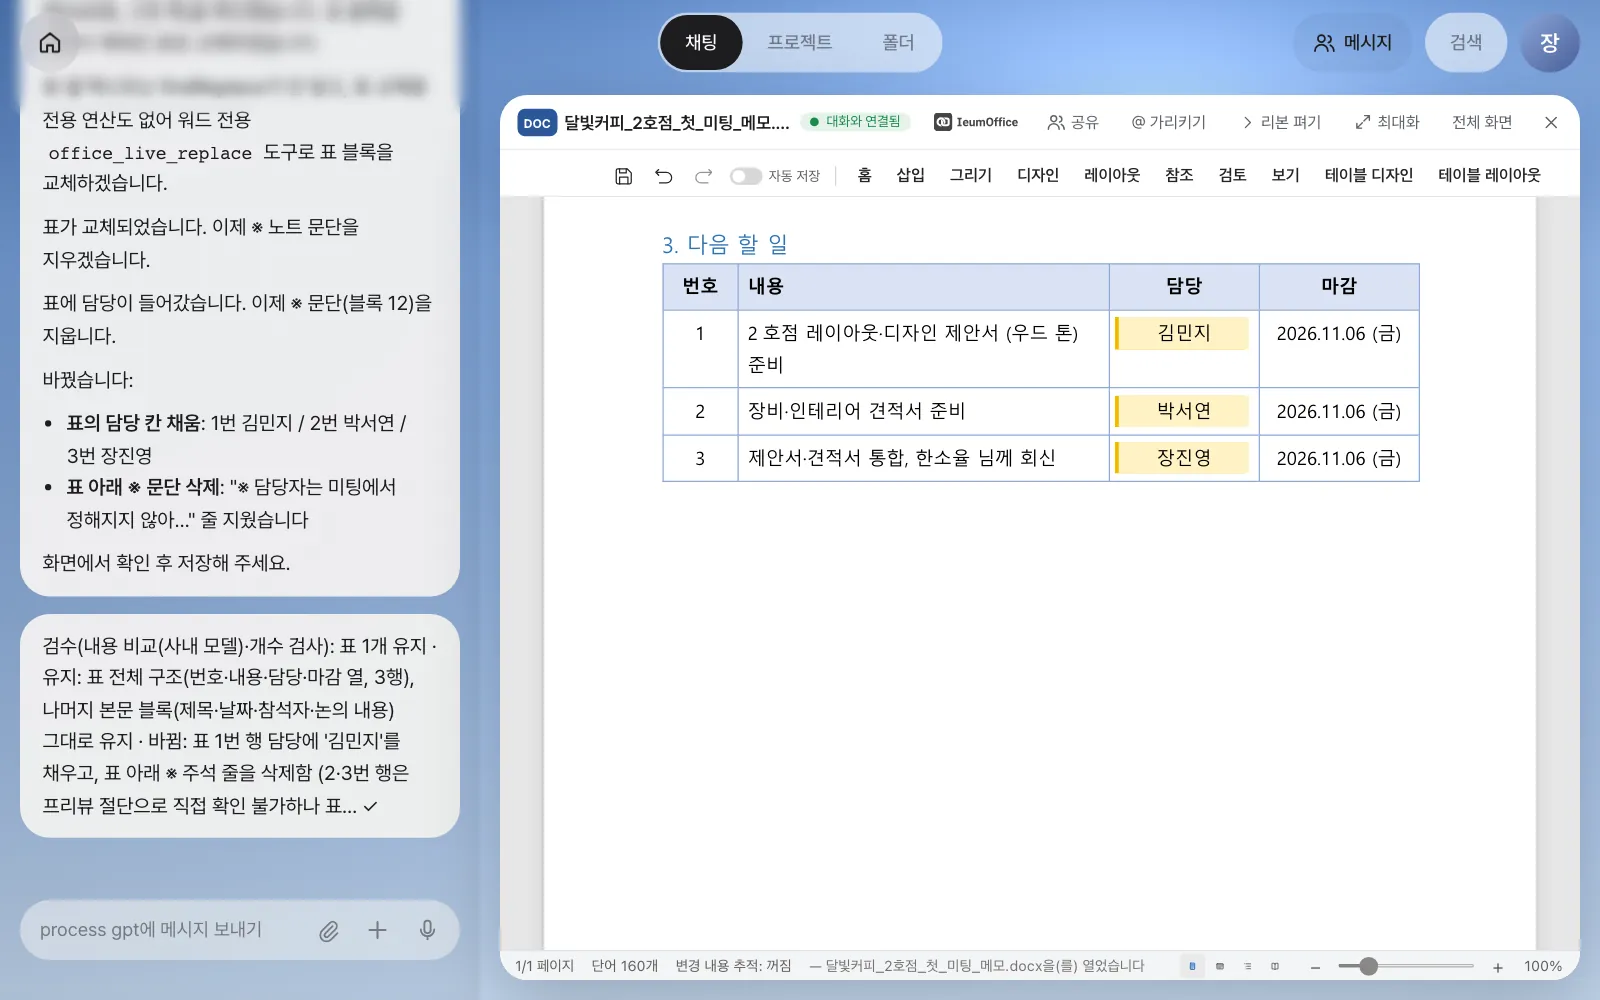1600x1000 pixels.
Task: Save the document with the floppy icon
Action: [x=623, y=176]
